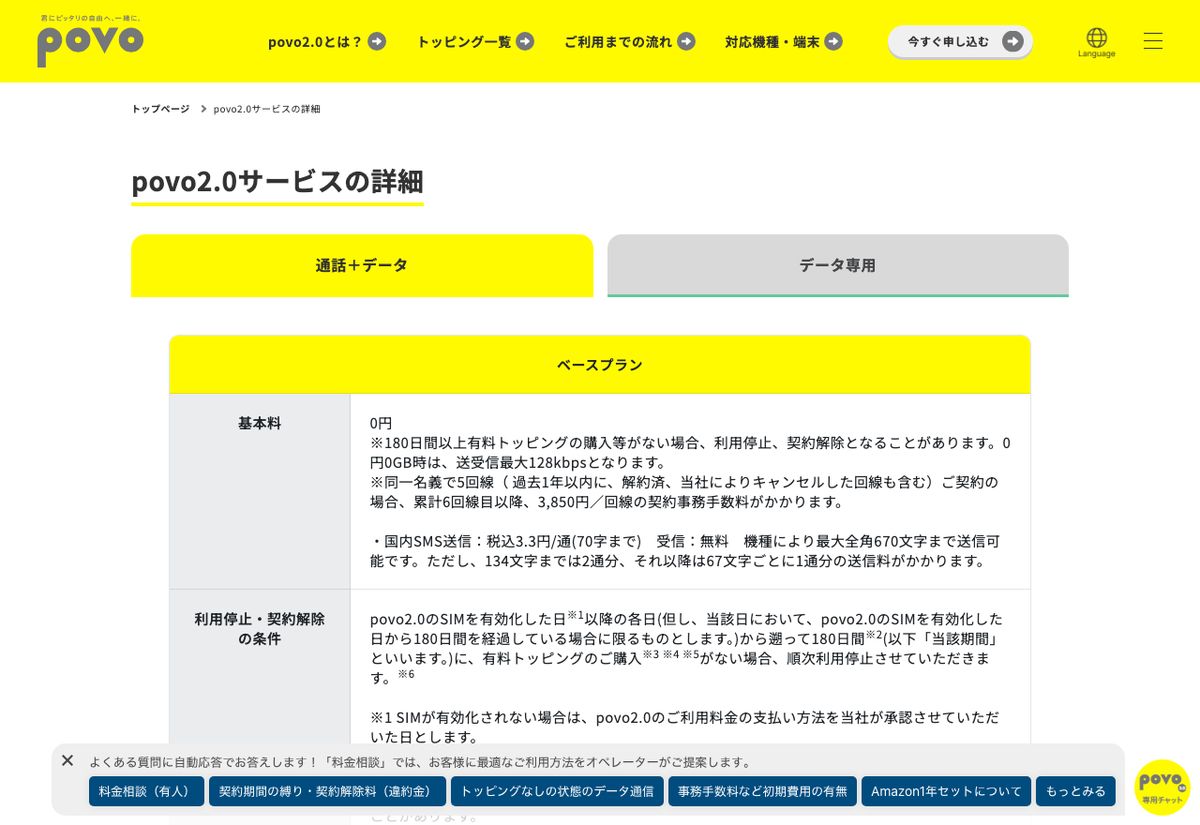Click arrow icon next to 対応機種・端末

(834, 41)
